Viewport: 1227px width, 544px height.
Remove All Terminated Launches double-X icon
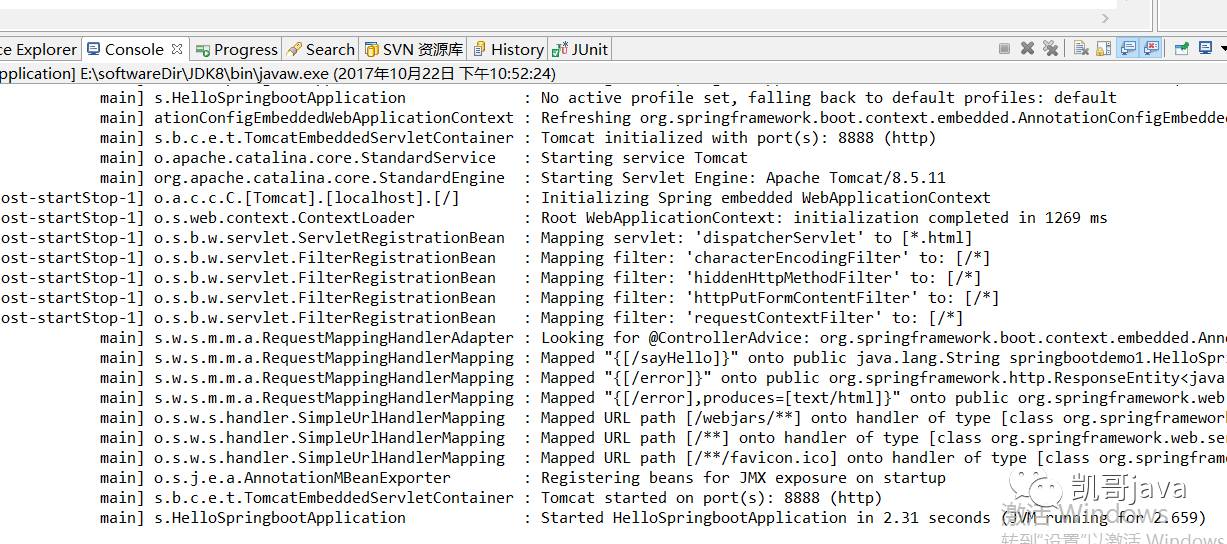1050,48
